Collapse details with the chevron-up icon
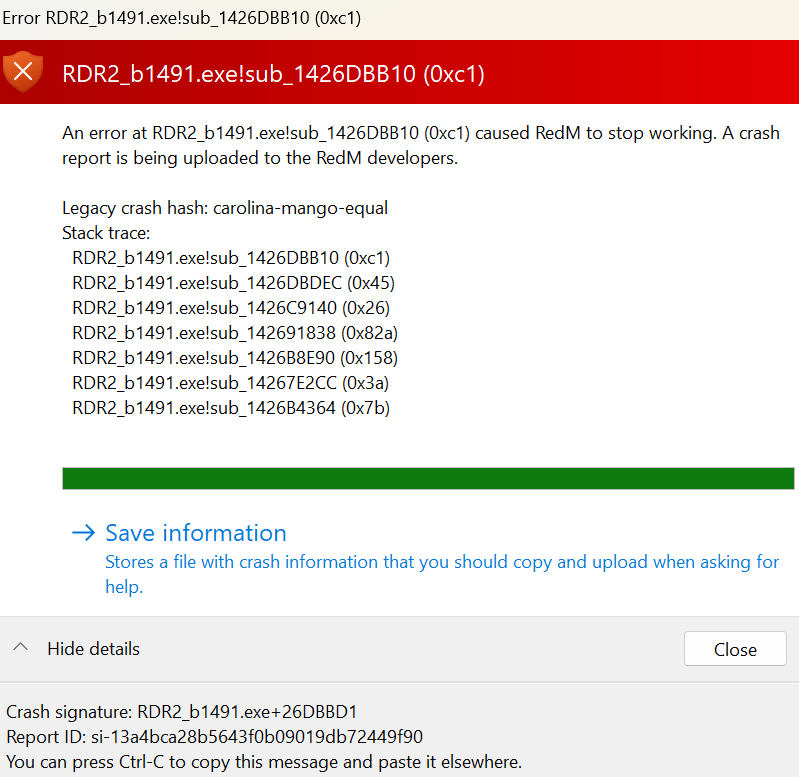The height and width of the screenshot is (777, 799). [20, 648]
